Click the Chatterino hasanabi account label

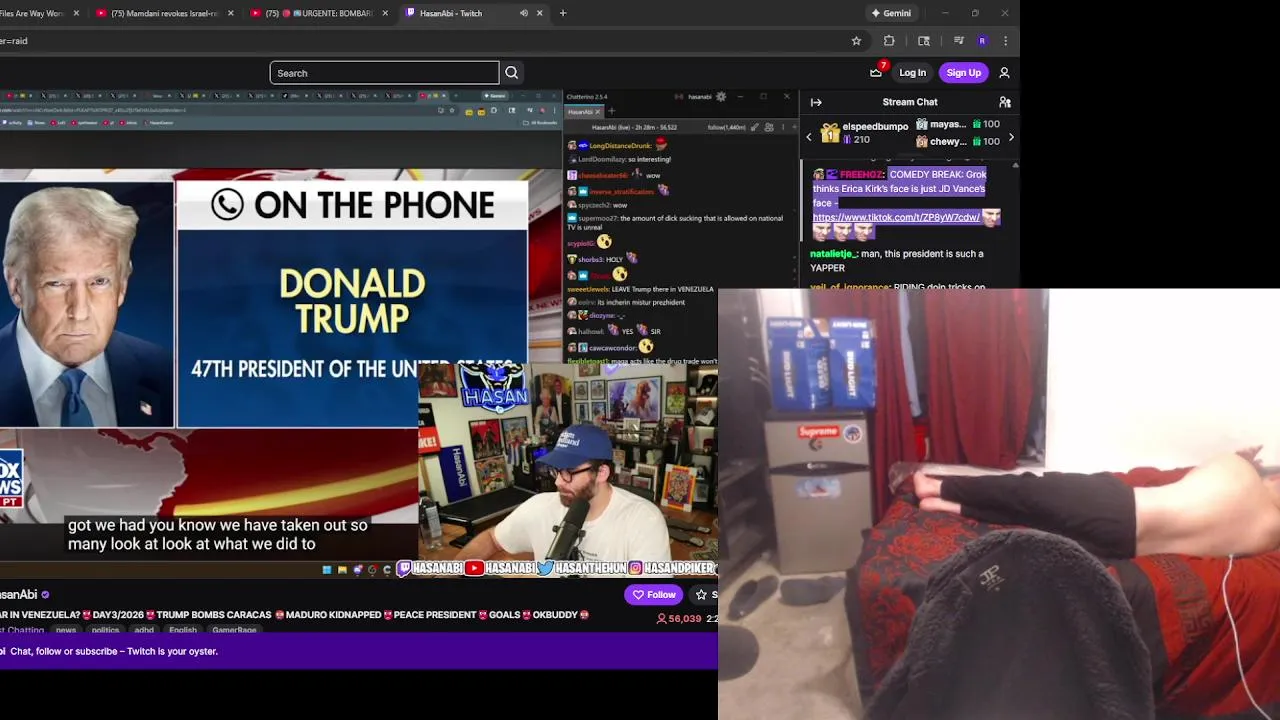[700, 97]
